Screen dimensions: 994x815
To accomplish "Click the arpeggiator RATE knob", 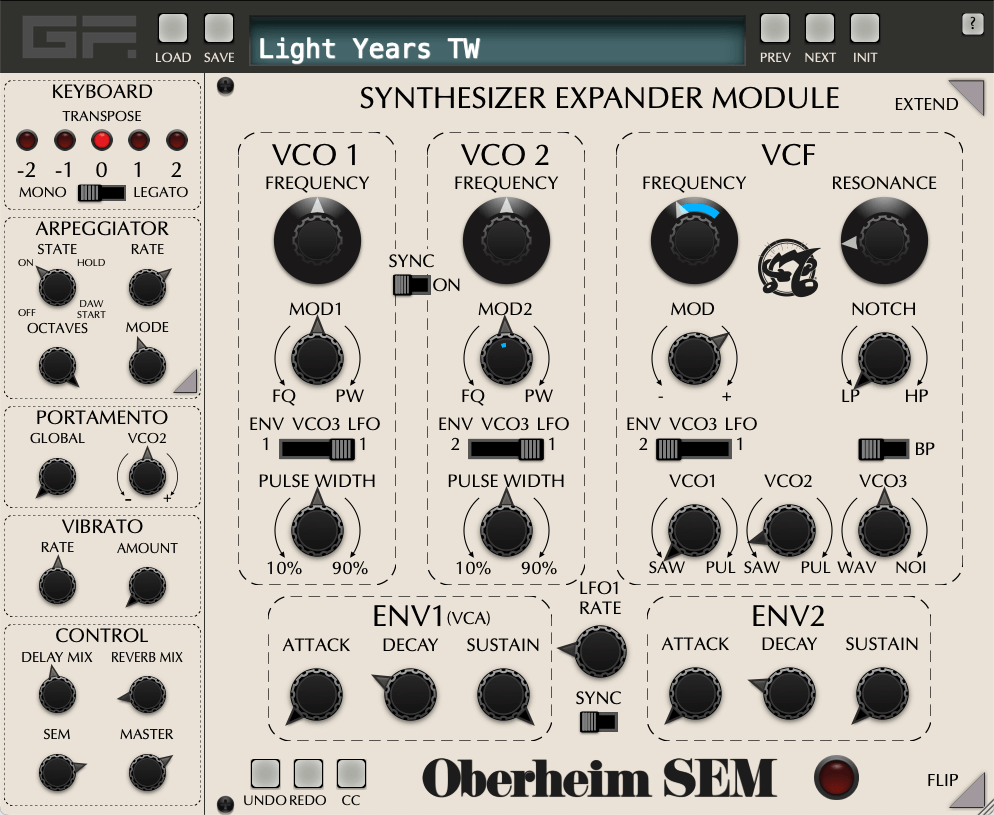I will pos(148,286).
